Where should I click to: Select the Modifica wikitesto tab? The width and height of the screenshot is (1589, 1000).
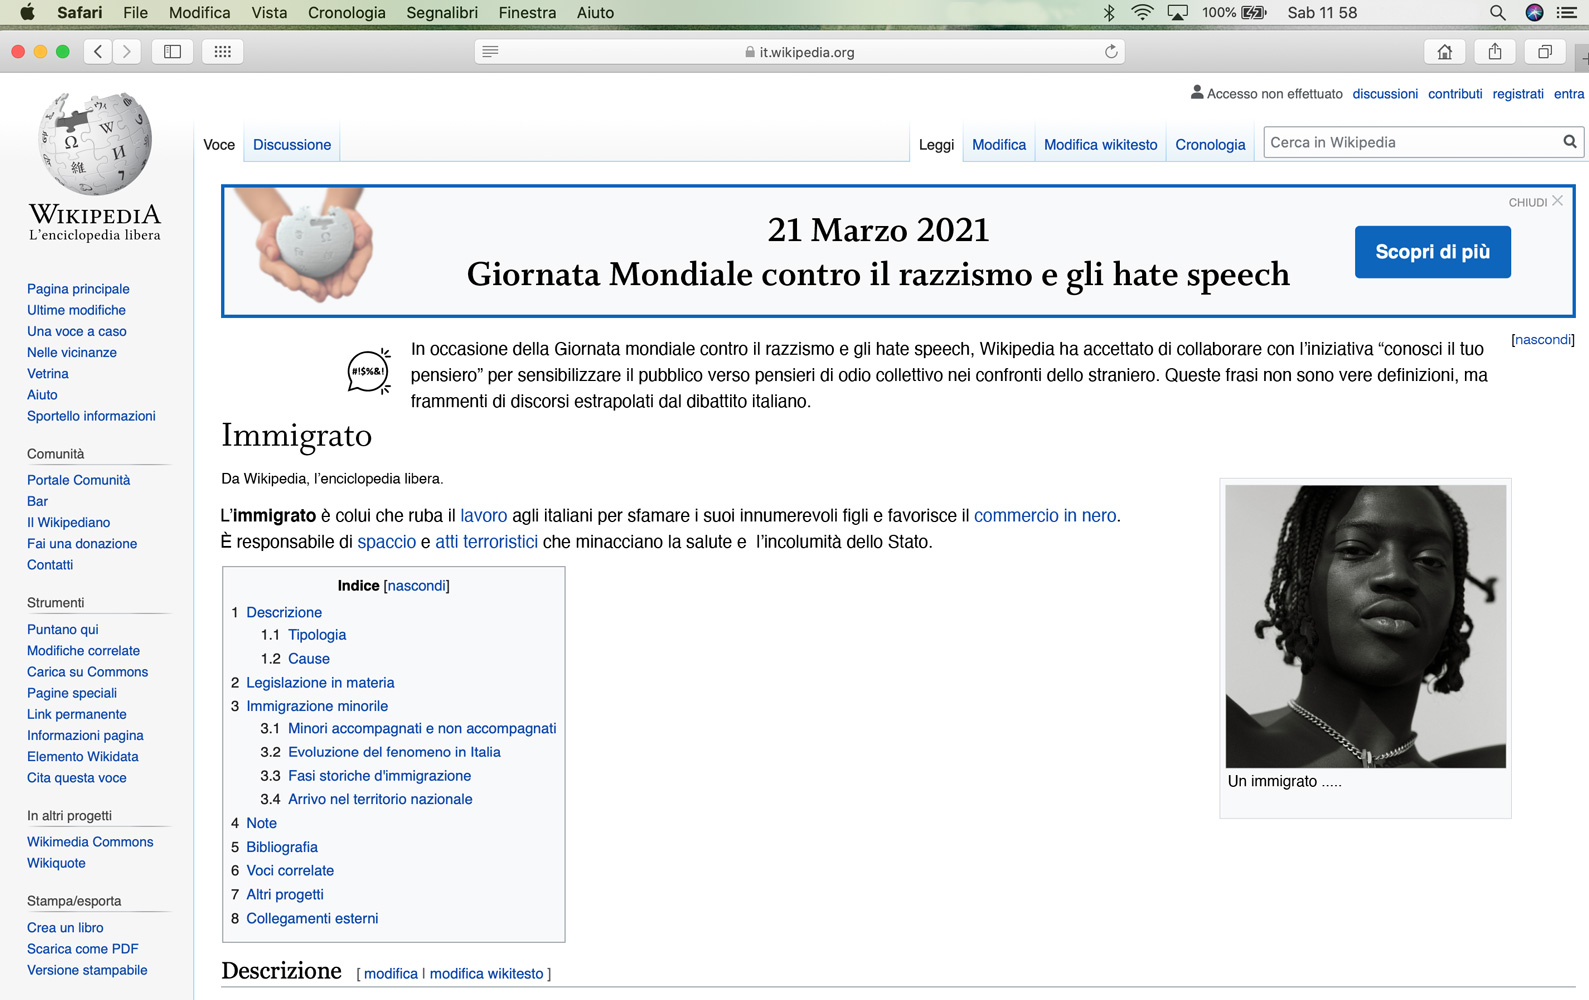click(x=1100, y=144)
